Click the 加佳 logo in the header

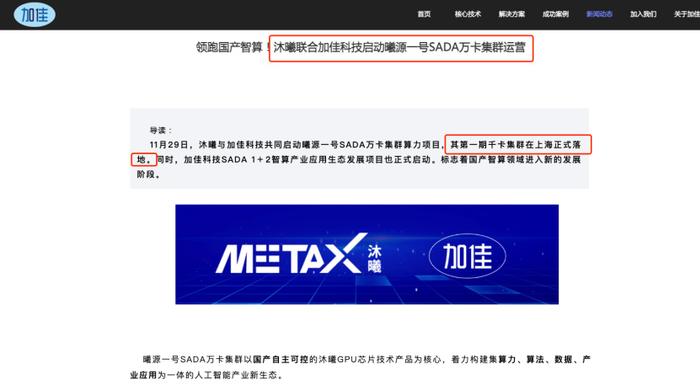pos(34,14)
